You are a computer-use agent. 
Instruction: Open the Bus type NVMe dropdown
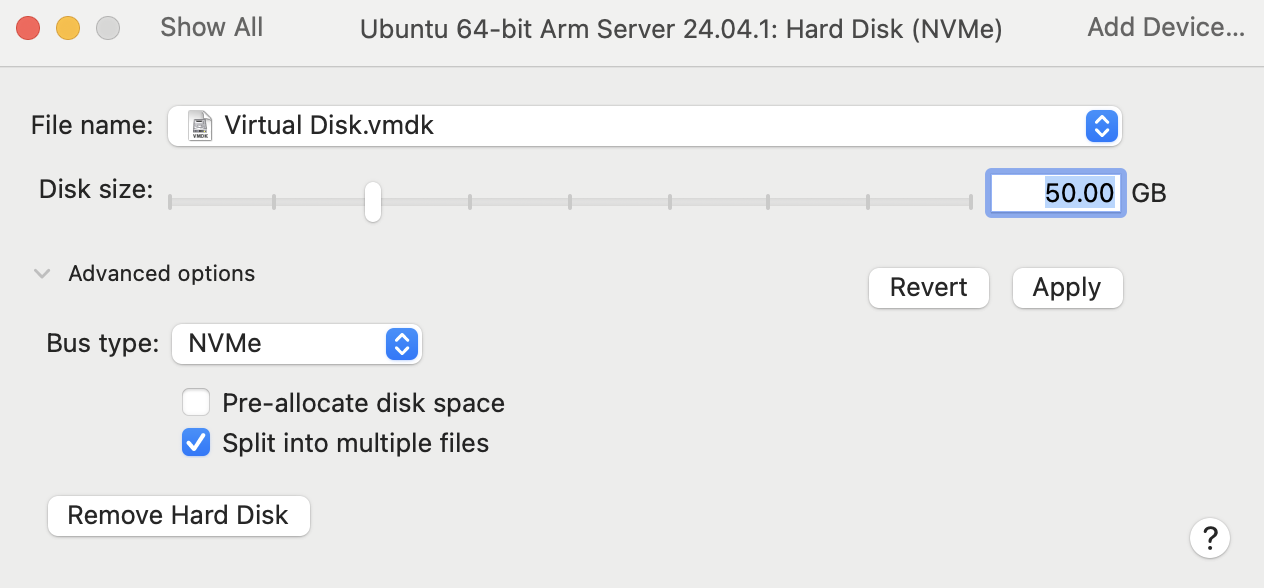[400, 344]
